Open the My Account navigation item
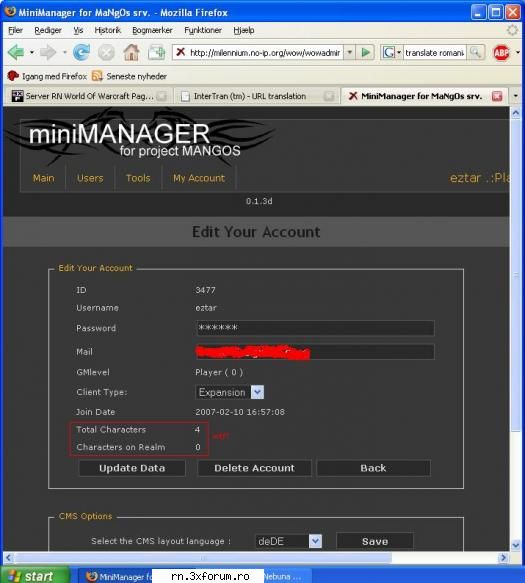The image size is (525, 583). (x=199, y=178)
